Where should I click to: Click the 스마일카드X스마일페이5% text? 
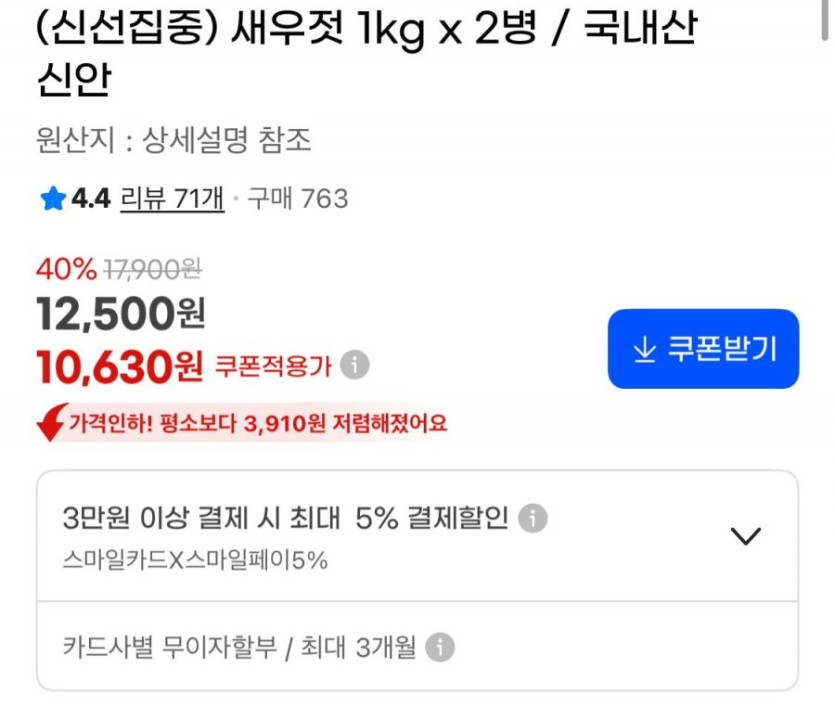pos(195,560)
